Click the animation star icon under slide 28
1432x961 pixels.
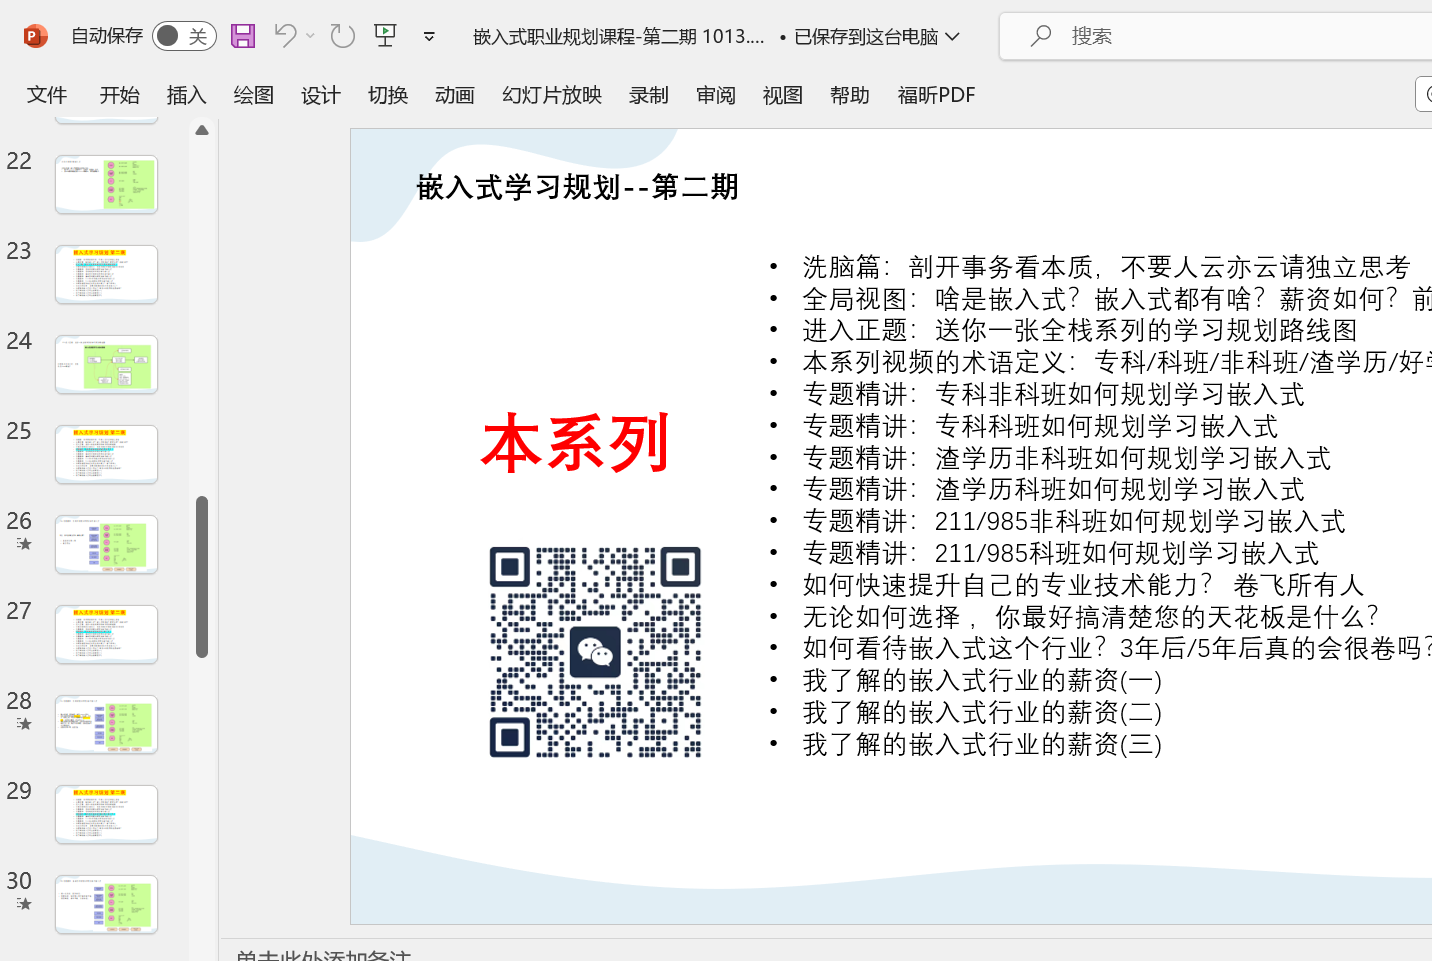[23, 724]
